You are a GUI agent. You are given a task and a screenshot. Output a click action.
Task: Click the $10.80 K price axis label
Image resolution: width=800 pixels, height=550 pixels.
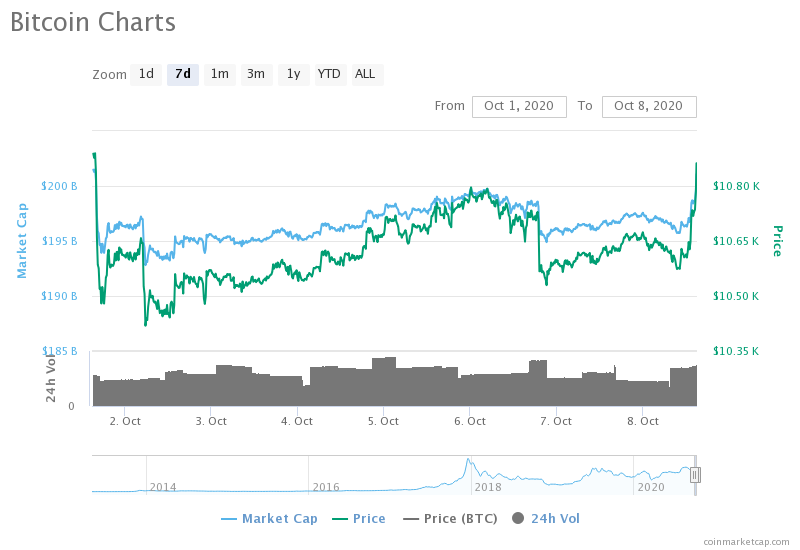coord(736,186)
